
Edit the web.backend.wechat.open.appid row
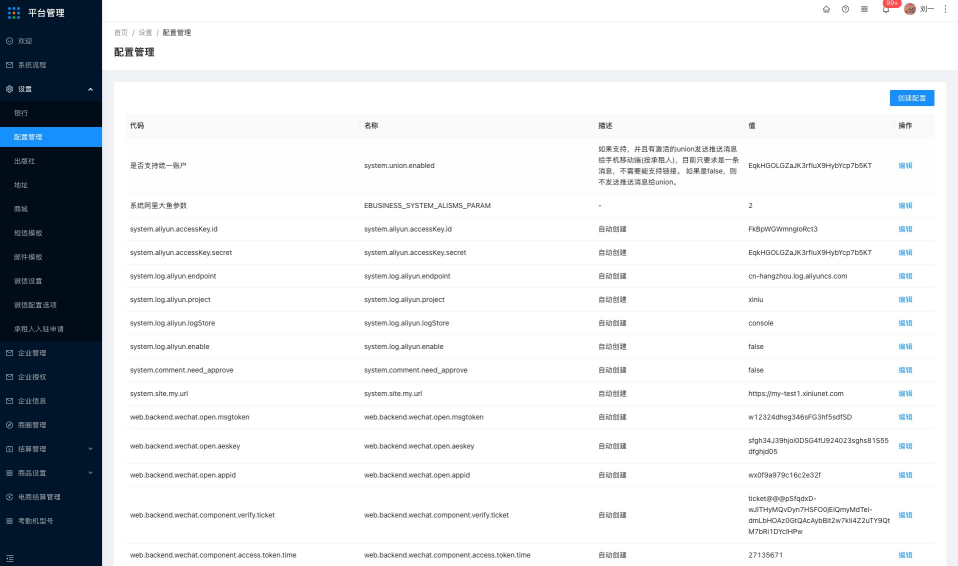(x=905, y=475)
